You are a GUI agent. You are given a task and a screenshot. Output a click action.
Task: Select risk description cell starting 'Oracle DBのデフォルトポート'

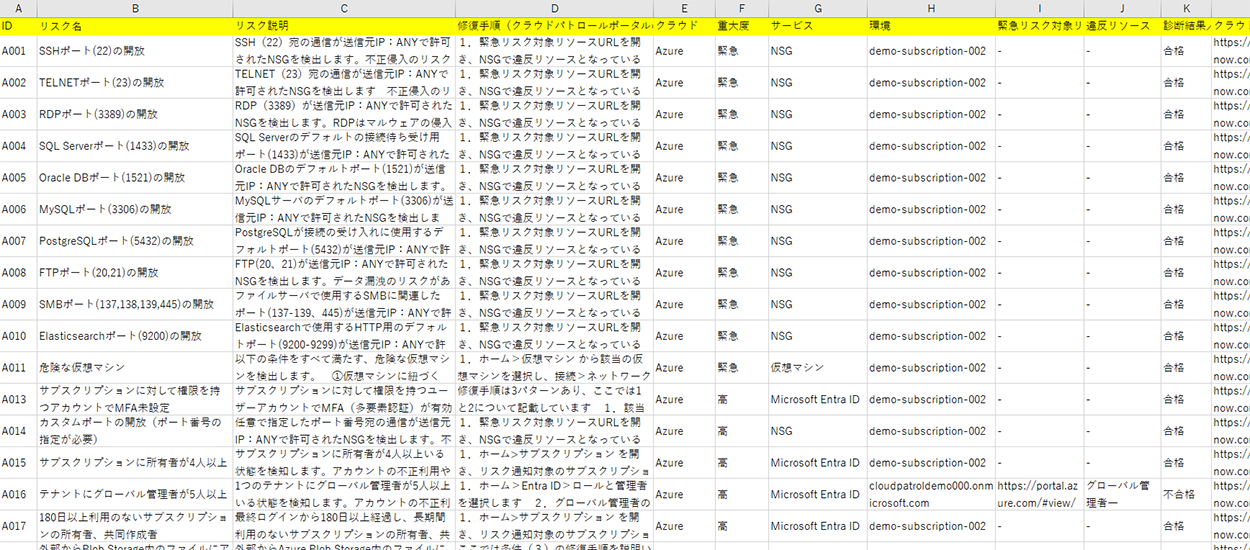coord(344,178)
